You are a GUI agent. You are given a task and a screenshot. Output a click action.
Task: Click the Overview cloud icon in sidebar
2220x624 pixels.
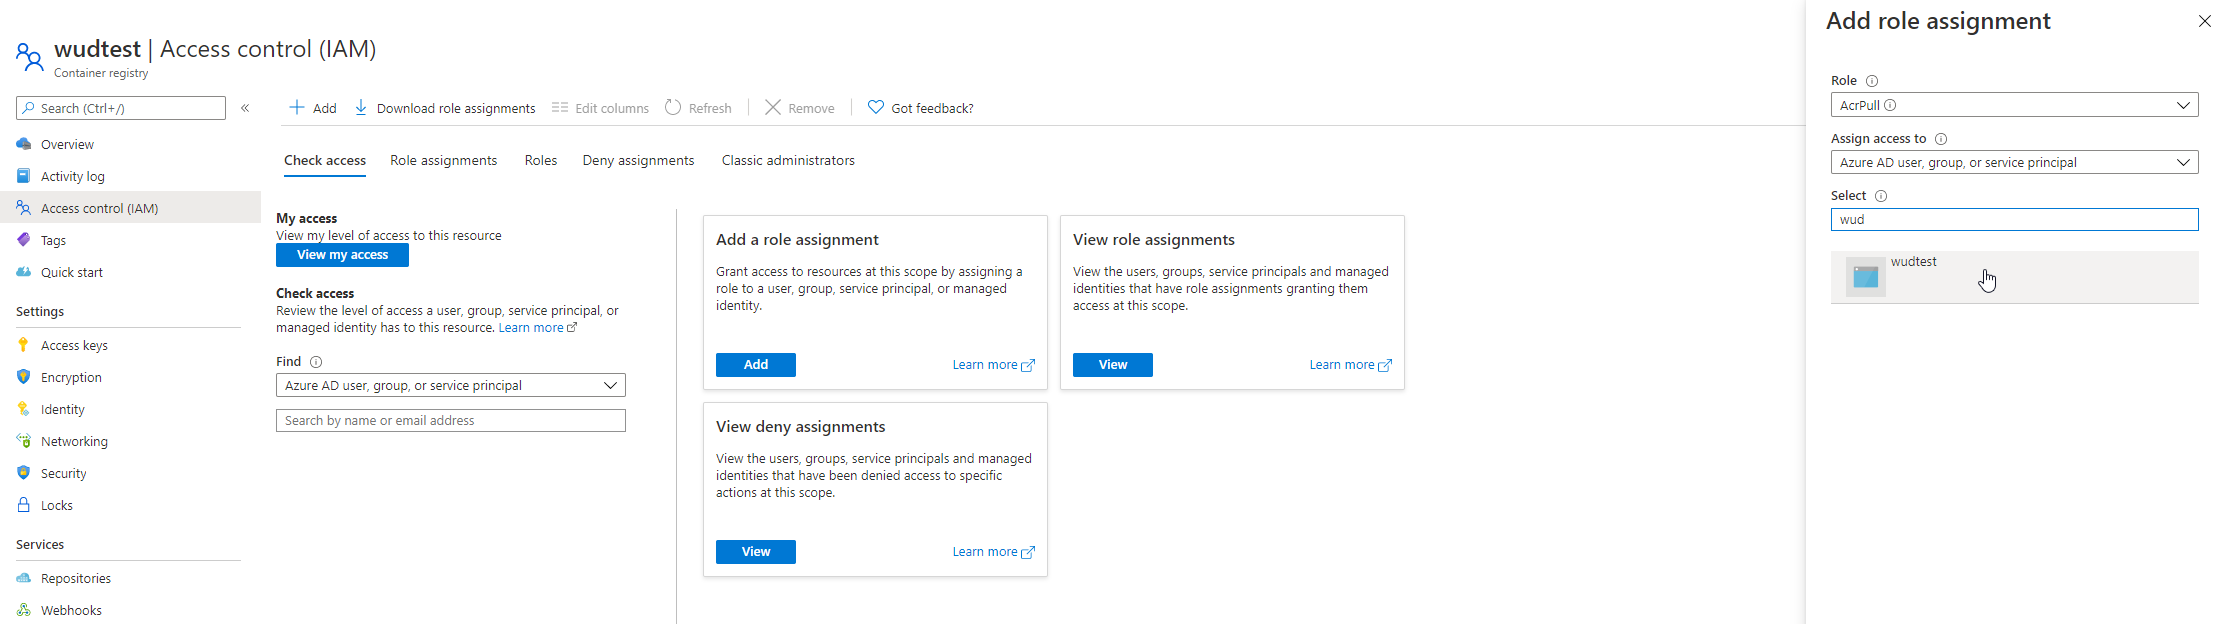tap(24, 144)
